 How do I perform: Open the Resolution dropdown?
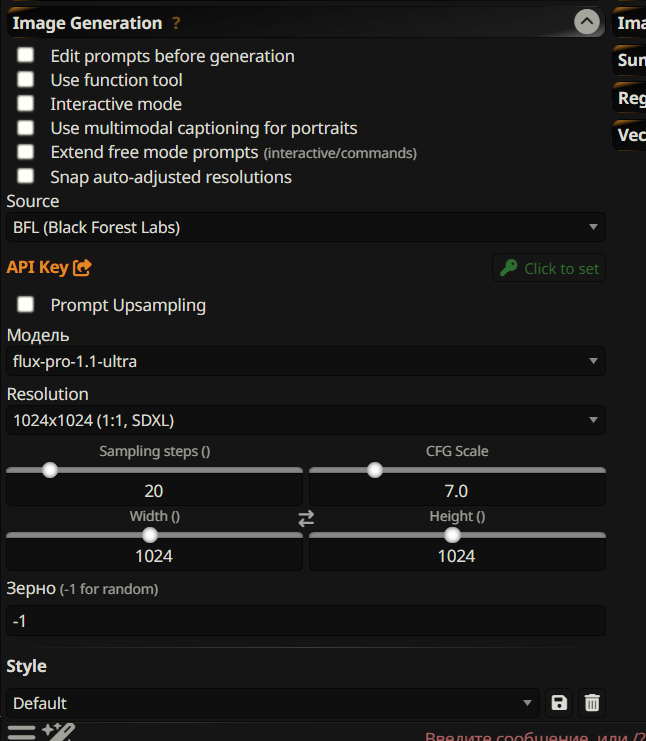pos(305,420)
